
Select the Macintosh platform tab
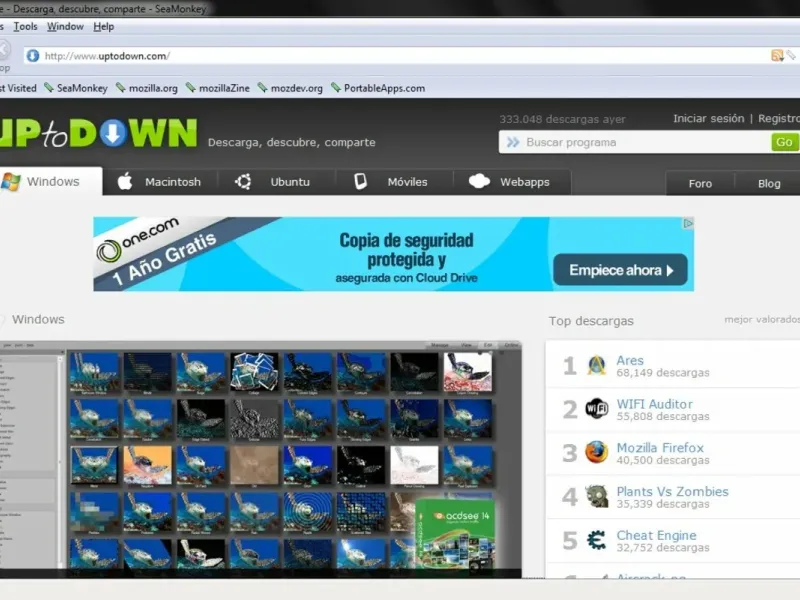tap(160, 182)
